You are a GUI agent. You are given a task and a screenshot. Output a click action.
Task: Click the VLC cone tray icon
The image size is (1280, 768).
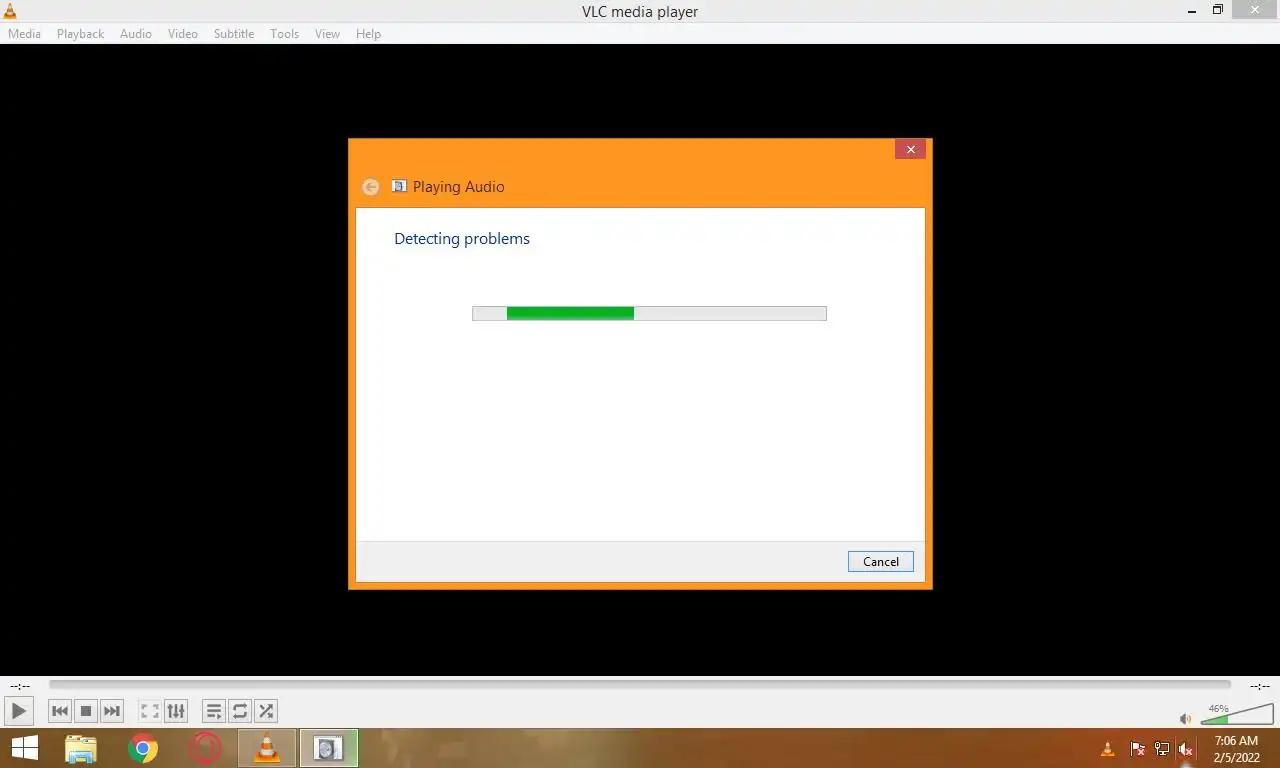pos(1108,749)
